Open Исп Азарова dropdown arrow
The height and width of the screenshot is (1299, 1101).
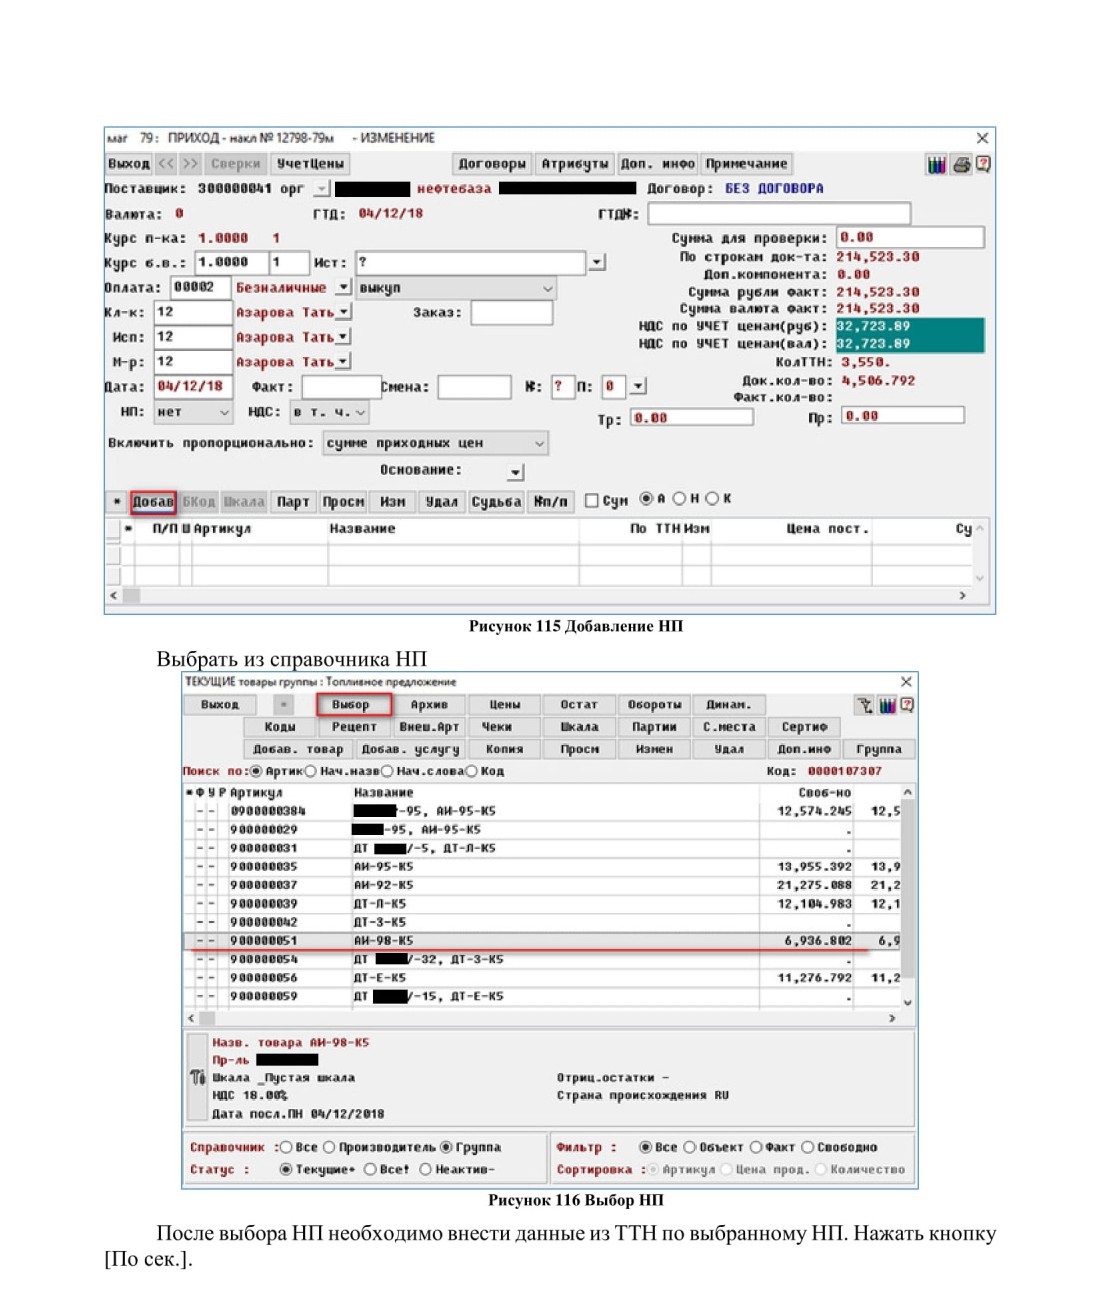[343, 338]
